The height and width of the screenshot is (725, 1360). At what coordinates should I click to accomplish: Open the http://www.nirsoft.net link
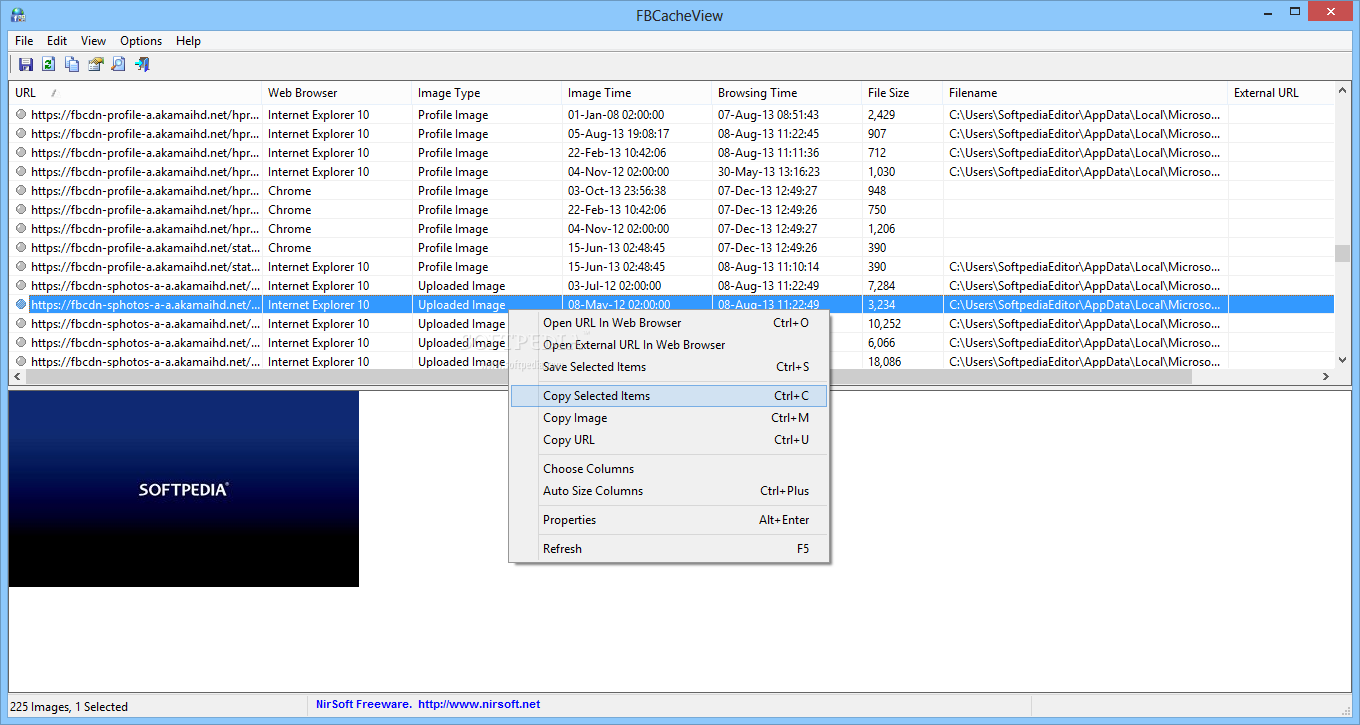pyautogui.click(x=479, y=704)
